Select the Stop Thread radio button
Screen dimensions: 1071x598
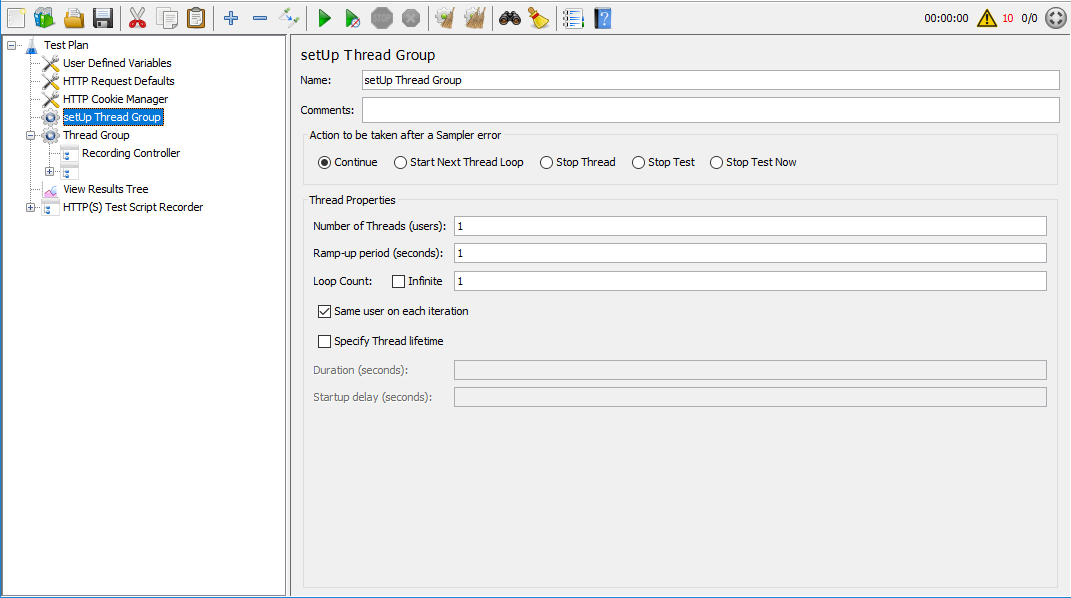point(546,162)
